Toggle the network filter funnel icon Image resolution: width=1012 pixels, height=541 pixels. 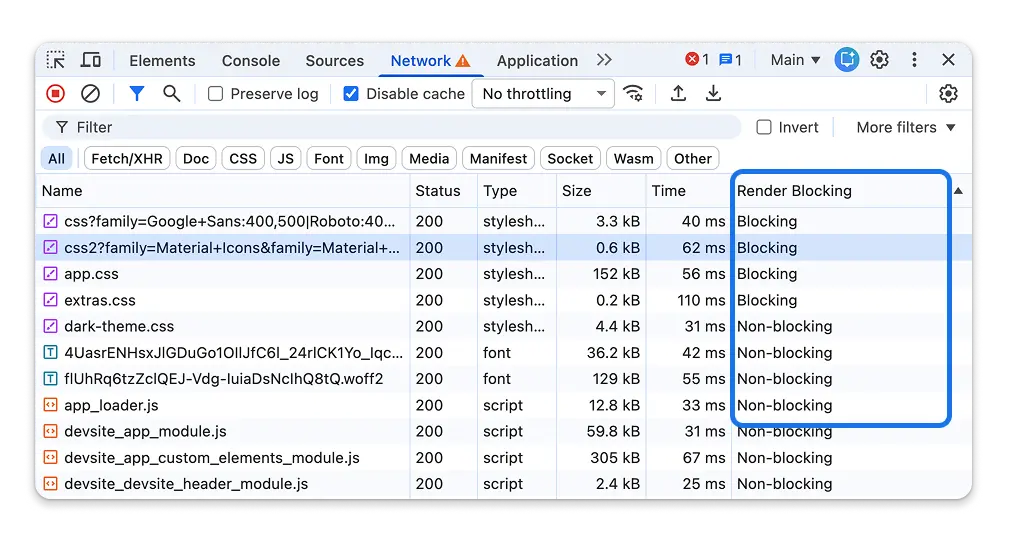tap(137, 94)
